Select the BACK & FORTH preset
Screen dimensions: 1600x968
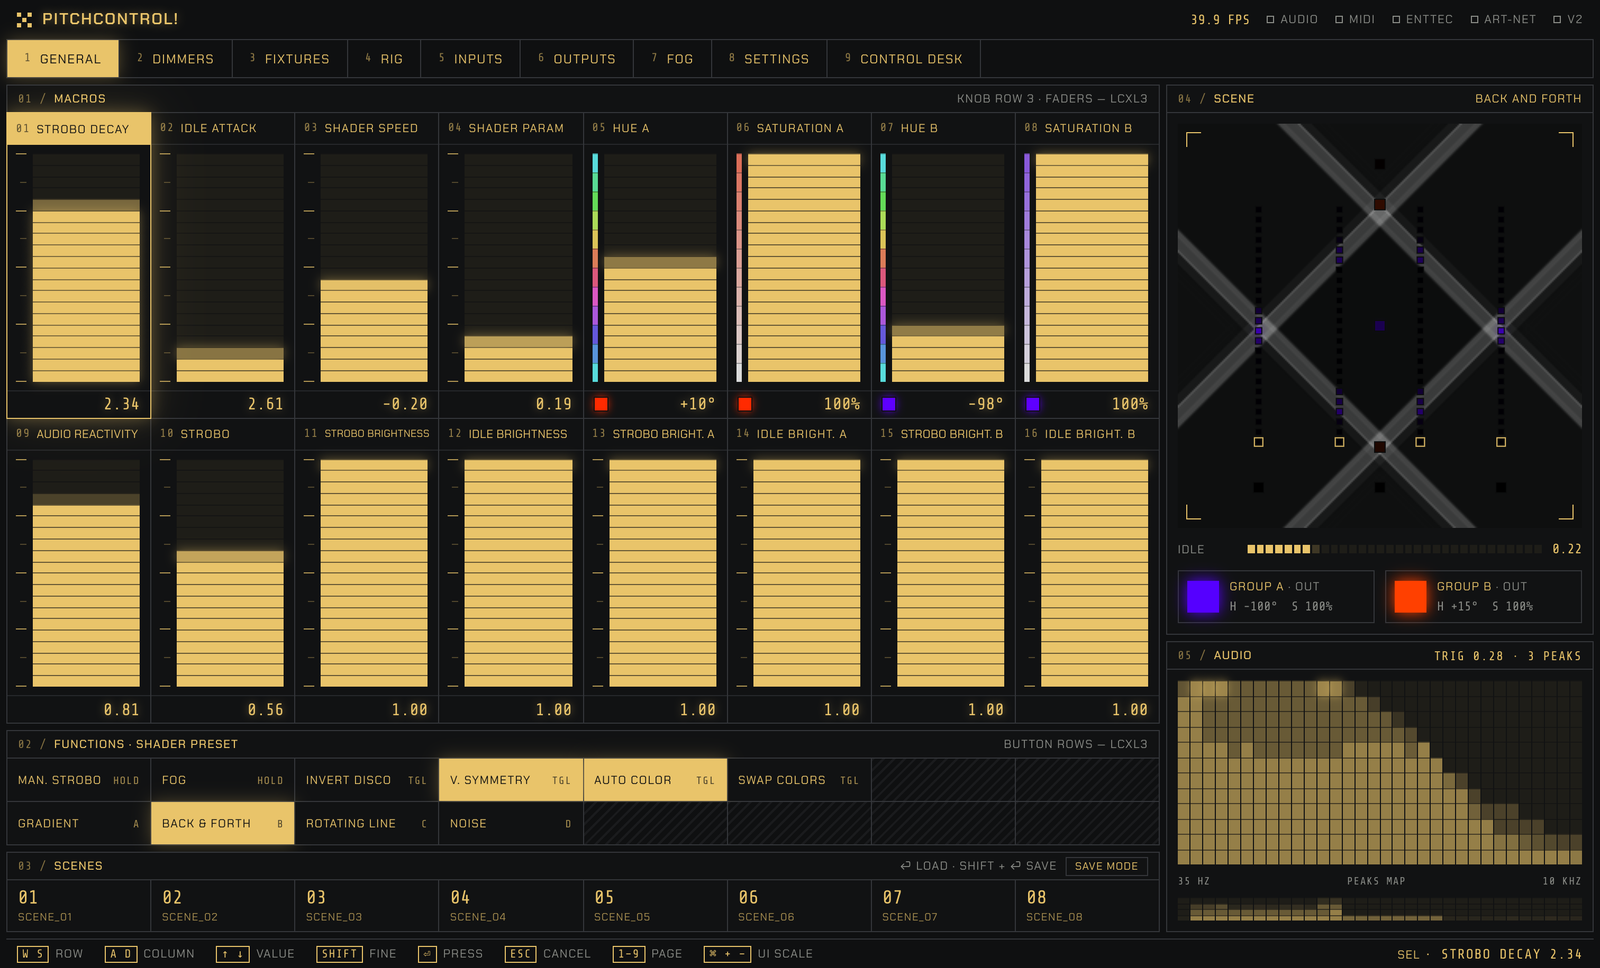(223, 823)
